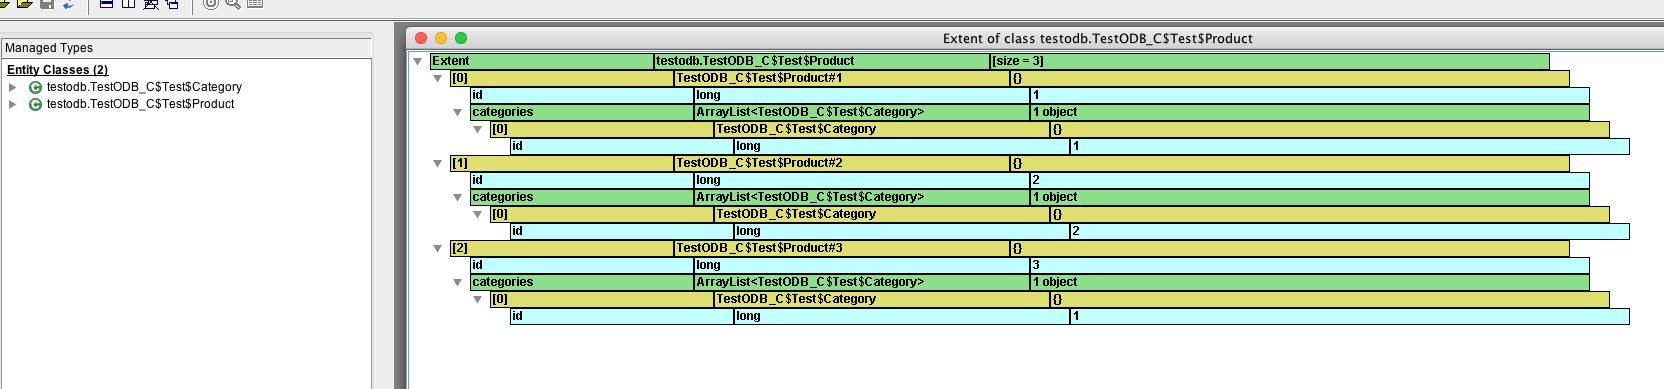Click the tile vertically toolbar icon

pyautogui.click(x=128, y=4)
